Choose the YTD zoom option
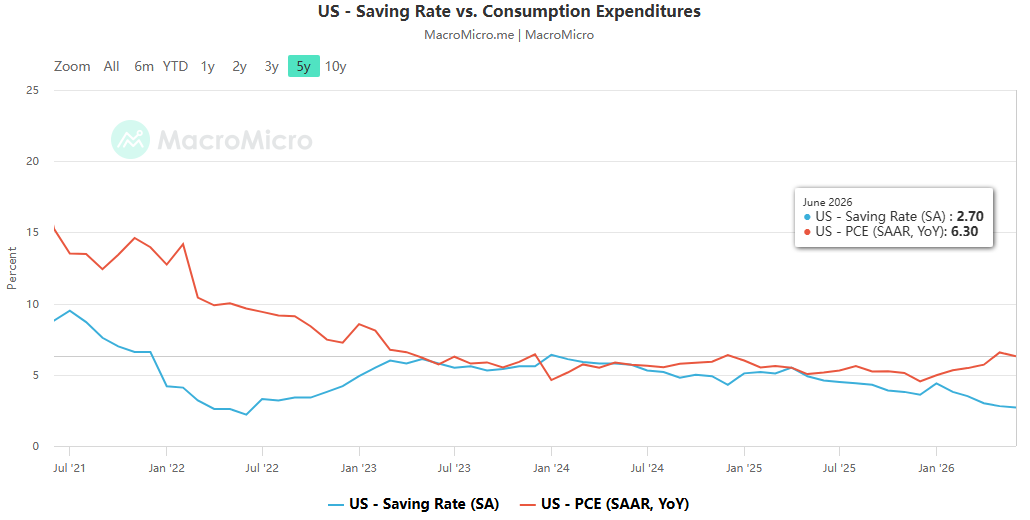The width and height of the screenshot is (1030, 520). pyautogui.click(x=175, y=66)
